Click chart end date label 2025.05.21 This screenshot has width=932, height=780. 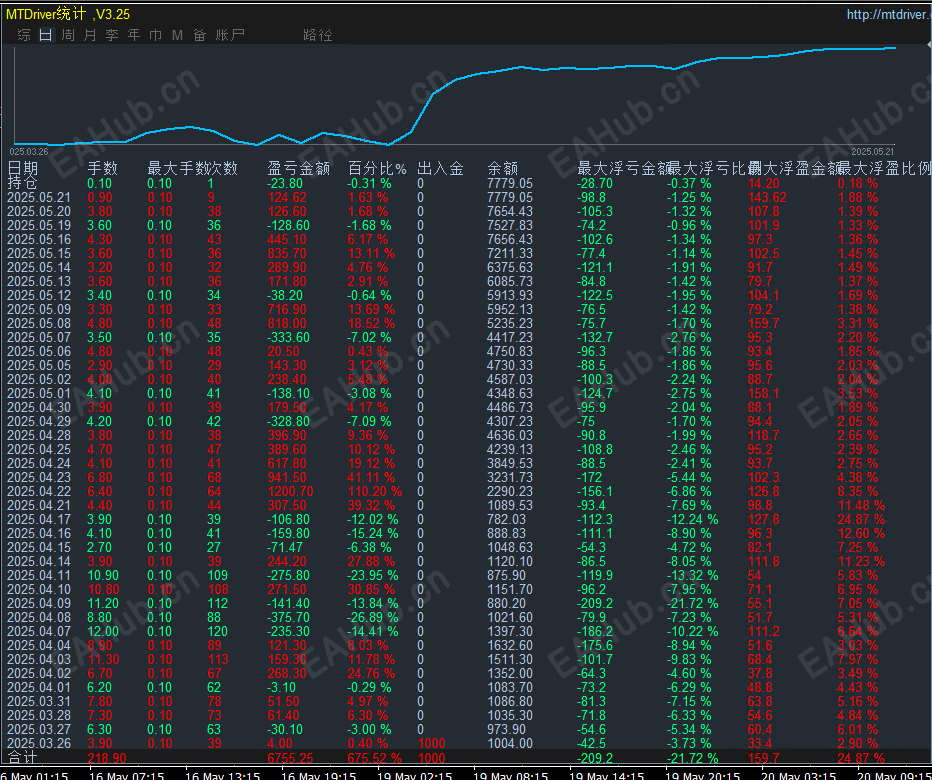873,152
